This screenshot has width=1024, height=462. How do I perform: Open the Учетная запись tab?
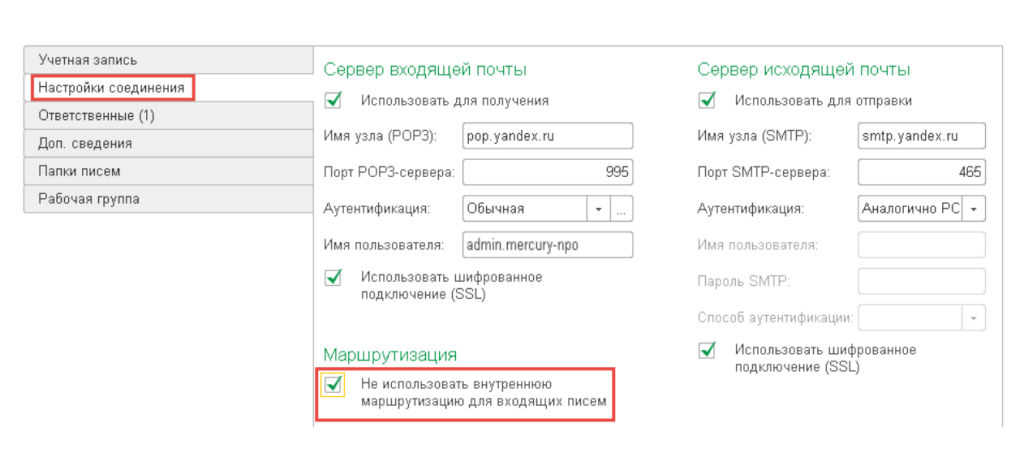[88, 60]
